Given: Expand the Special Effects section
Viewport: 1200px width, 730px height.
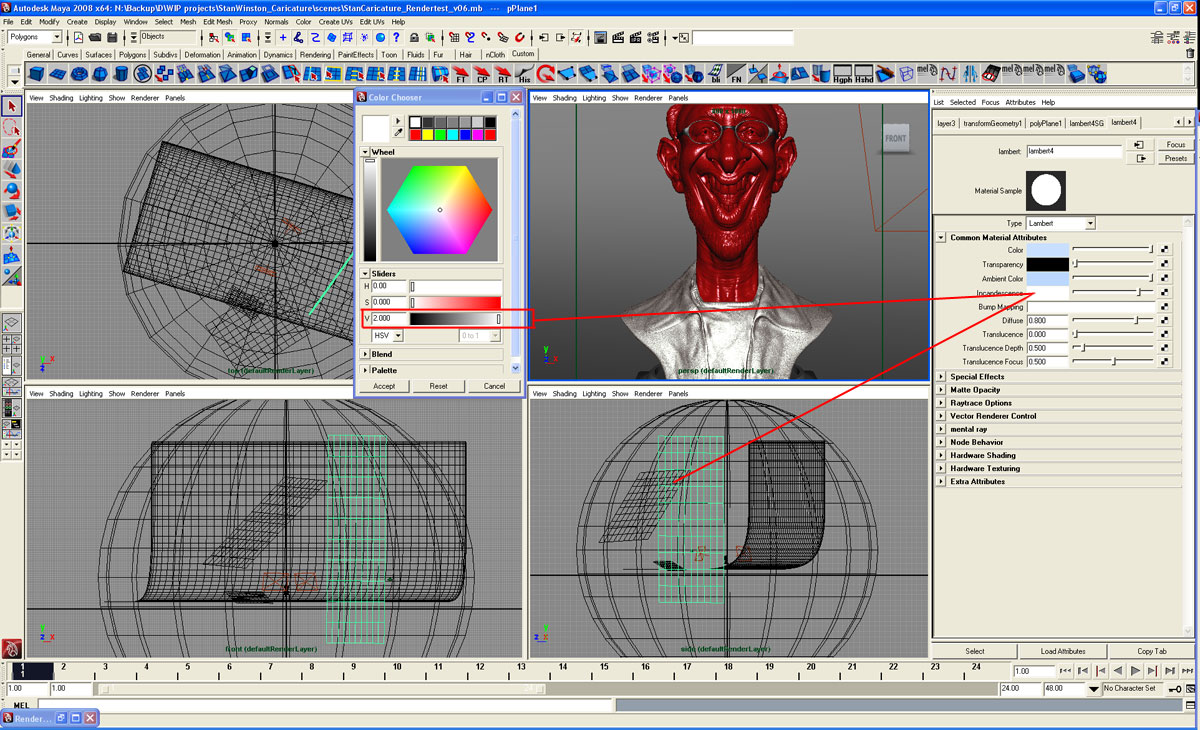Looking at the screenshot, I should click(941, 377).
